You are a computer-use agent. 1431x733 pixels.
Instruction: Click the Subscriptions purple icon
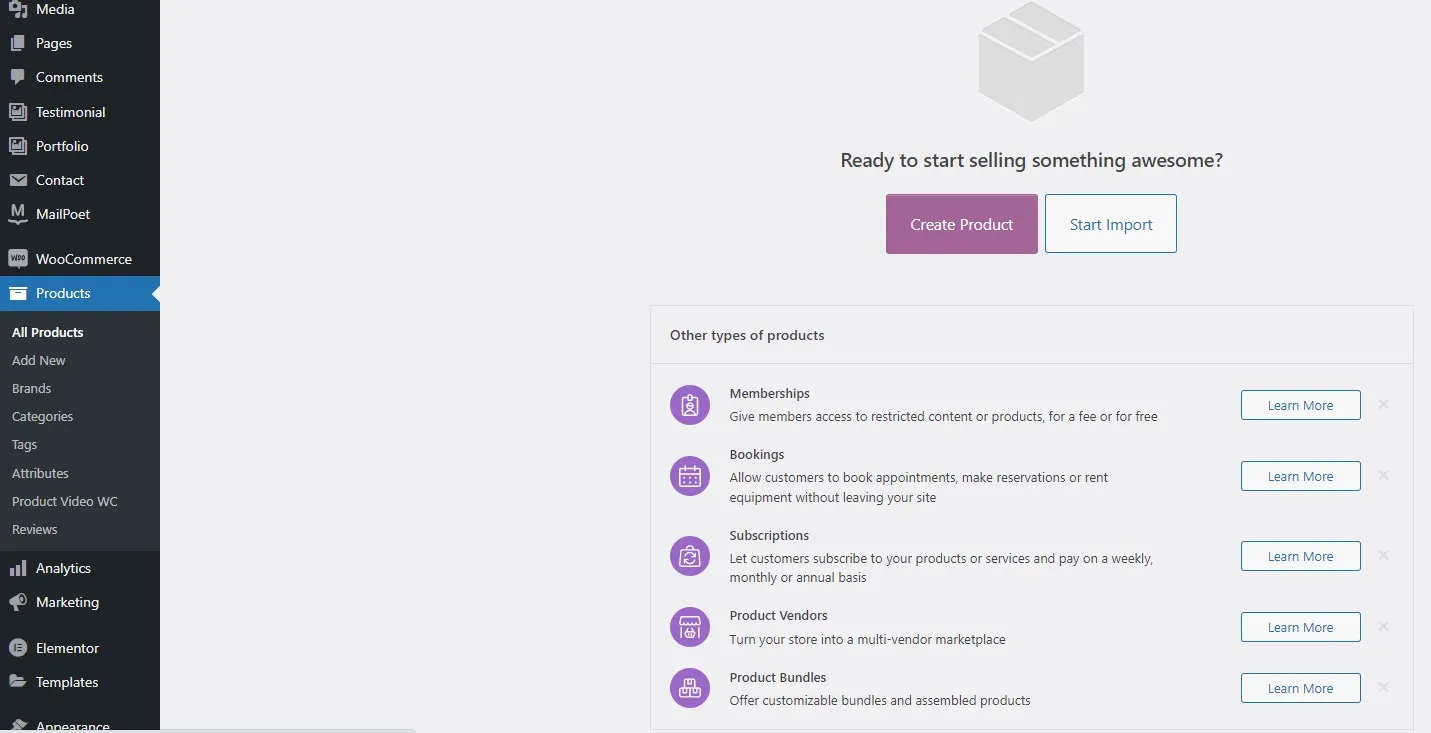(690, 556)
